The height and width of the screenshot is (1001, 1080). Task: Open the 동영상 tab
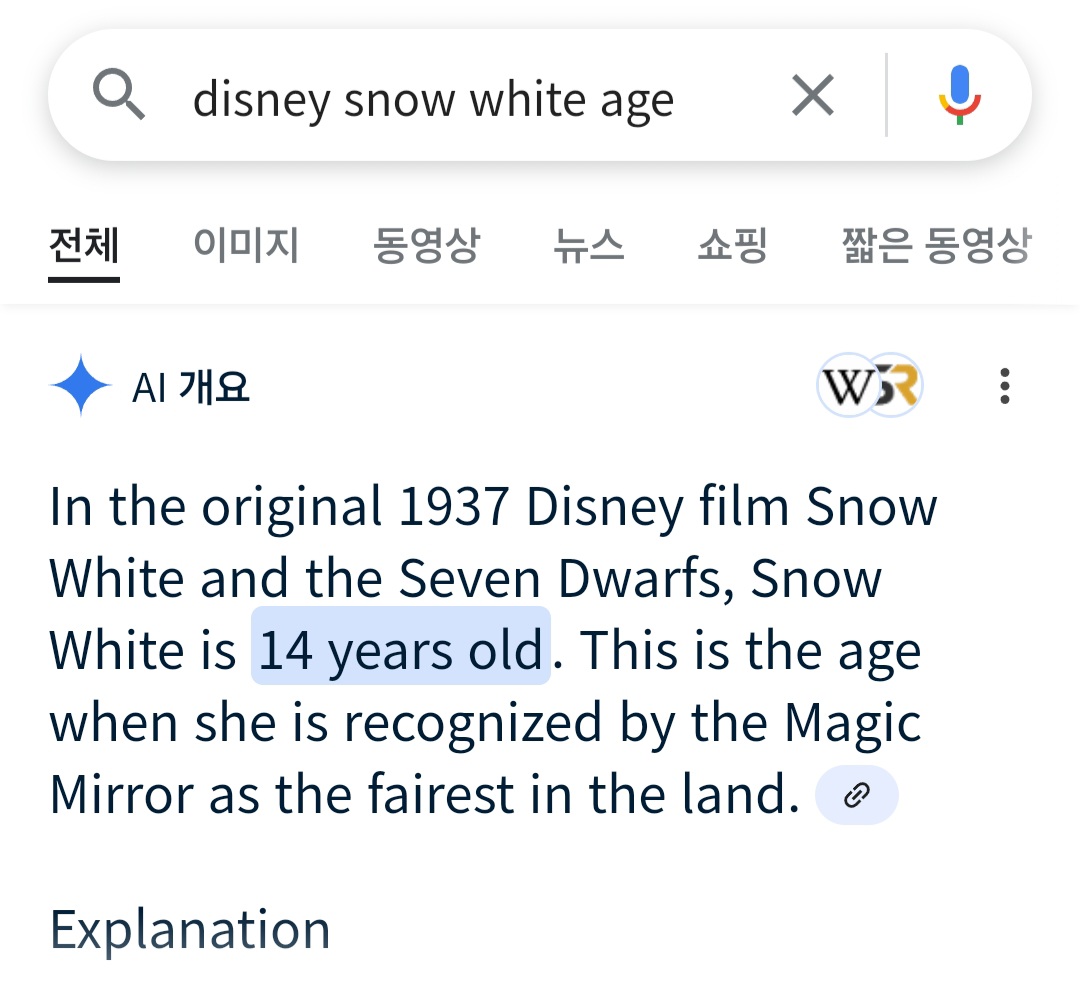(x=426, y=245)
